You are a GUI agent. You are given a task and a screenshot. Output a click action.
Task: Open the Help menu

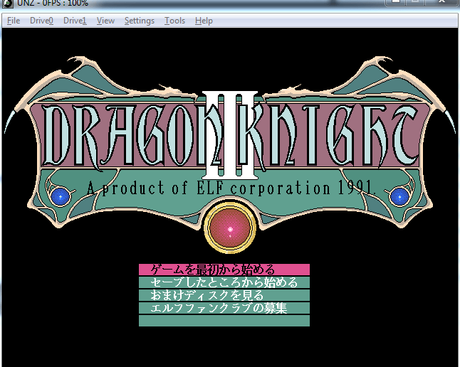204,21
